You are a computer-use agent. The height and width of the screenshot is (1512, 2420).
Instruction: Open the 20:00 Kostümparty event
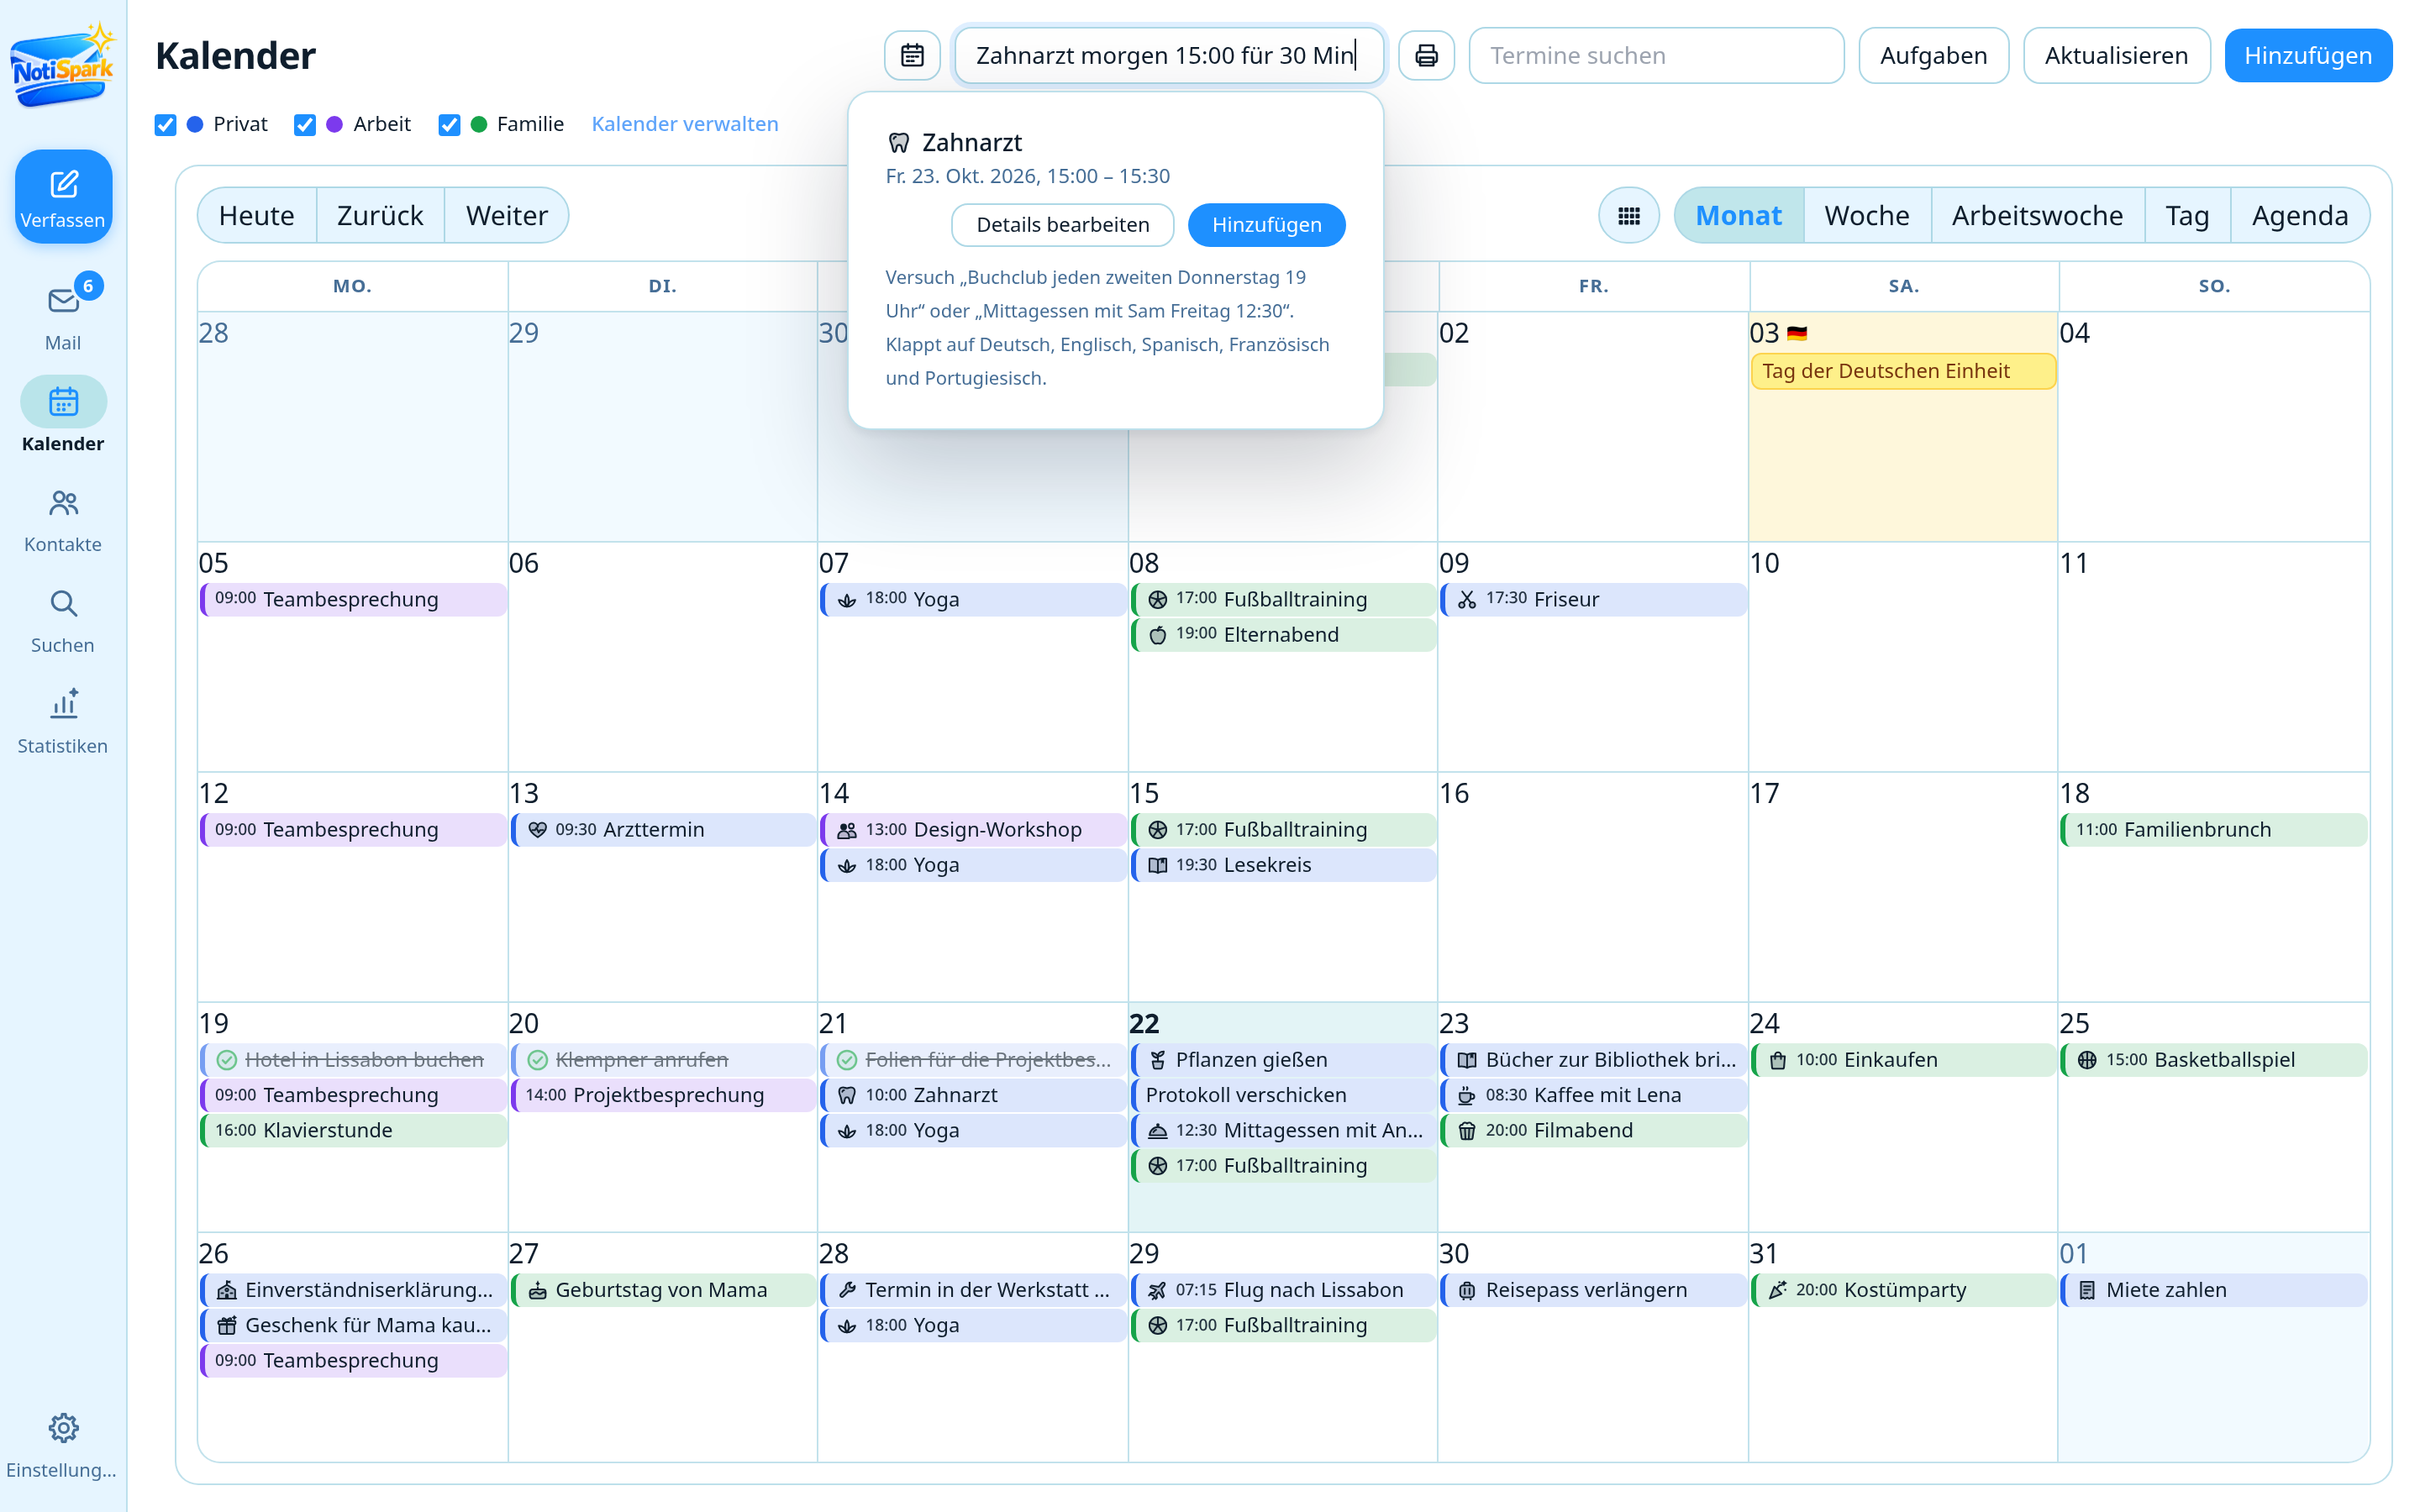1904,1289
